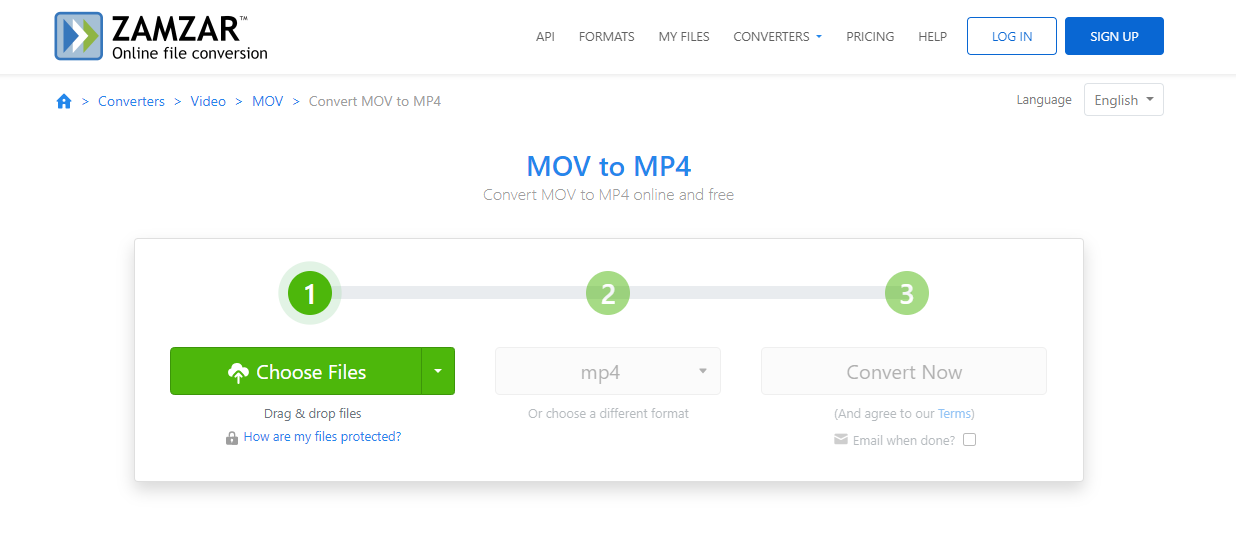
Task: Click the step 1 circle indicator
Action: 309,293
